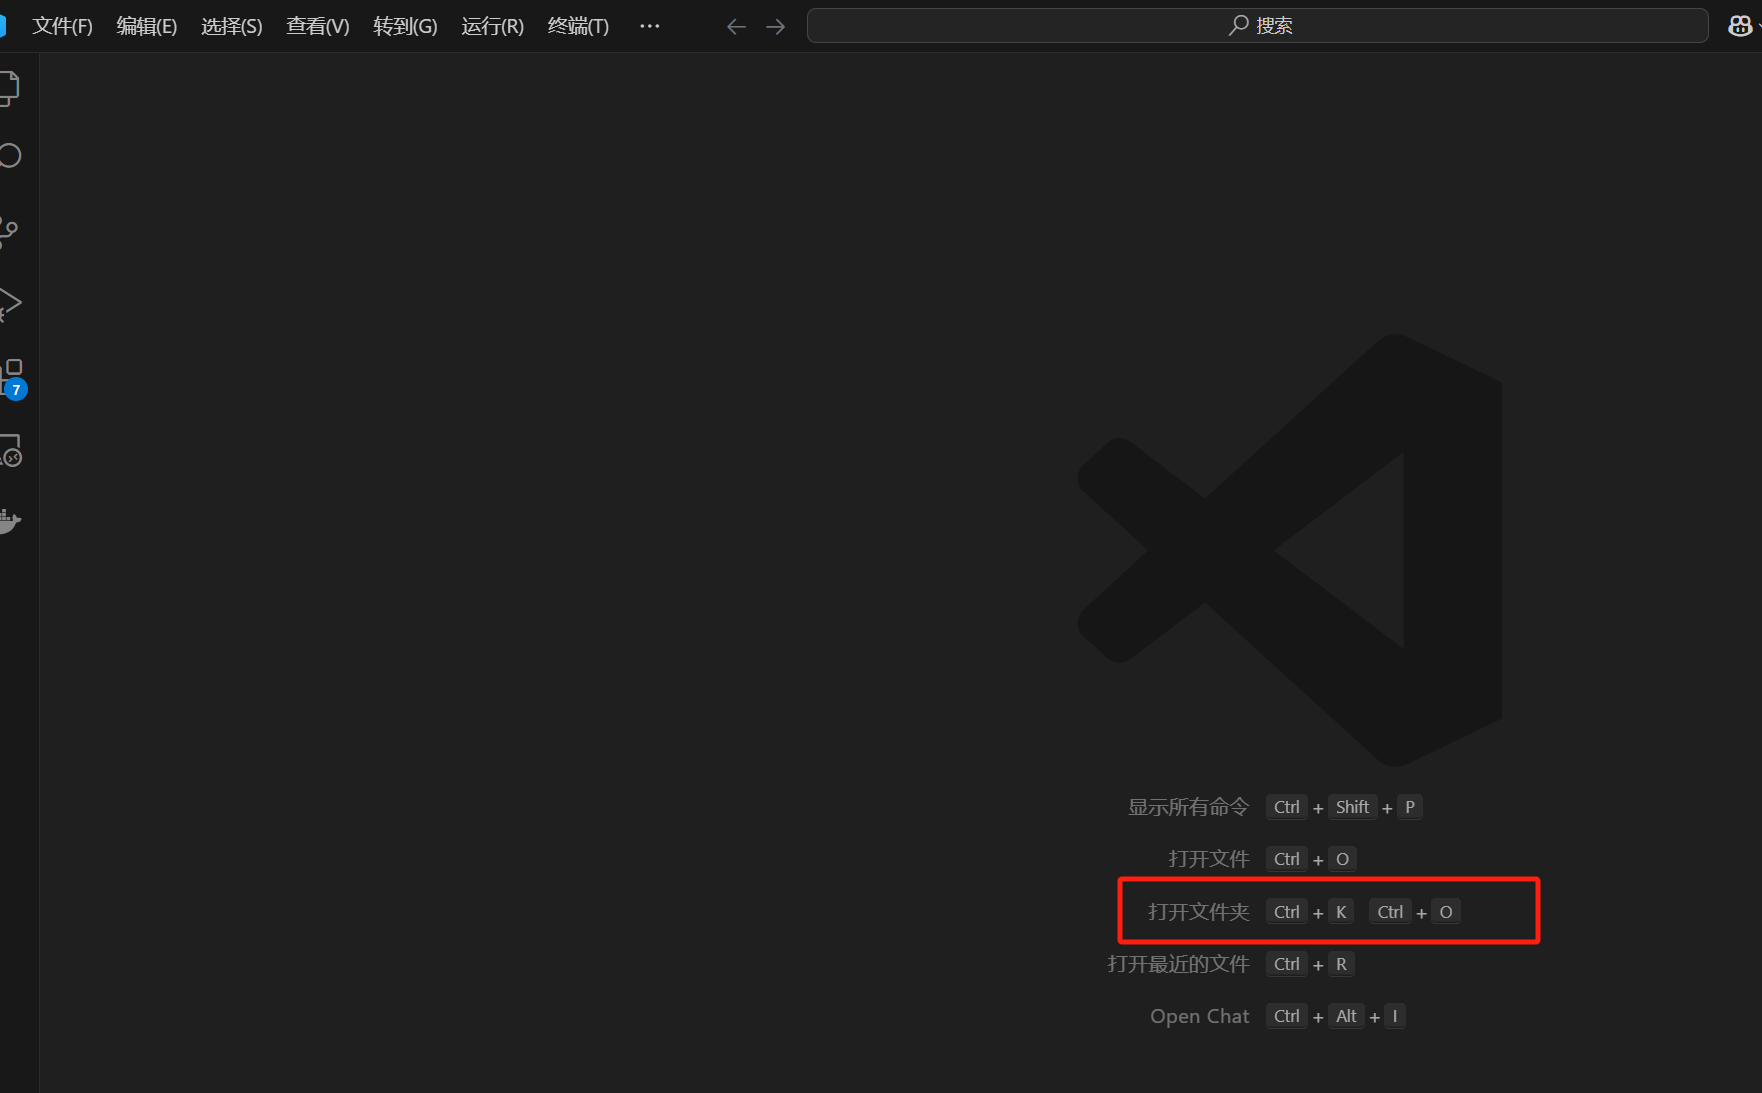The width and height of the screenshot is (1762, 1093).
Task: Click the I keycap in the Open Chat row
Action: click(1395, 1016)
